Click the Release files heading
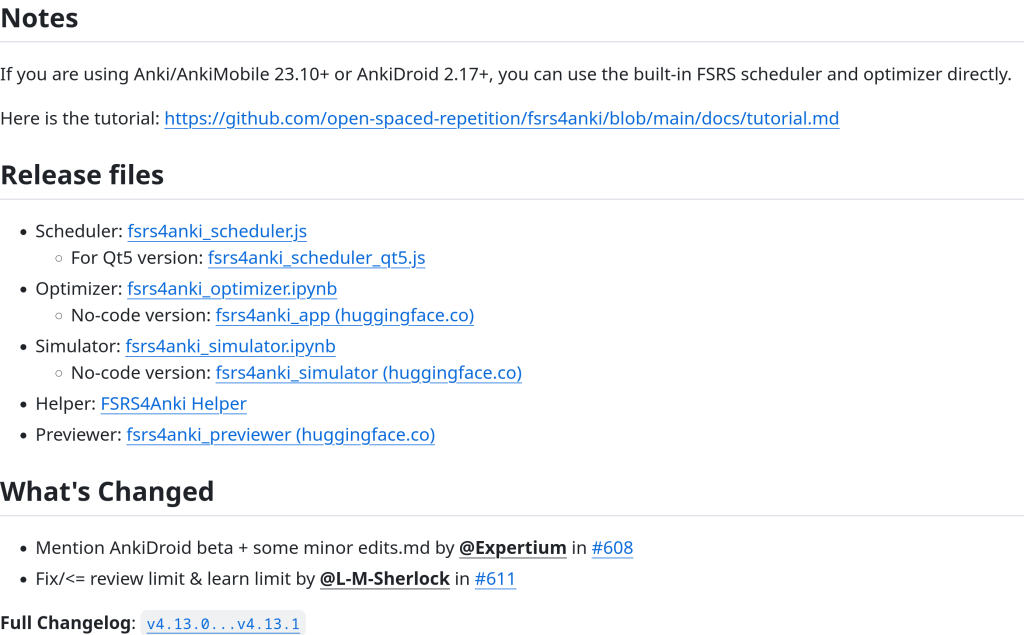Screen dimensions: 1024x635 pyautogui.click(x=82, y=175)
